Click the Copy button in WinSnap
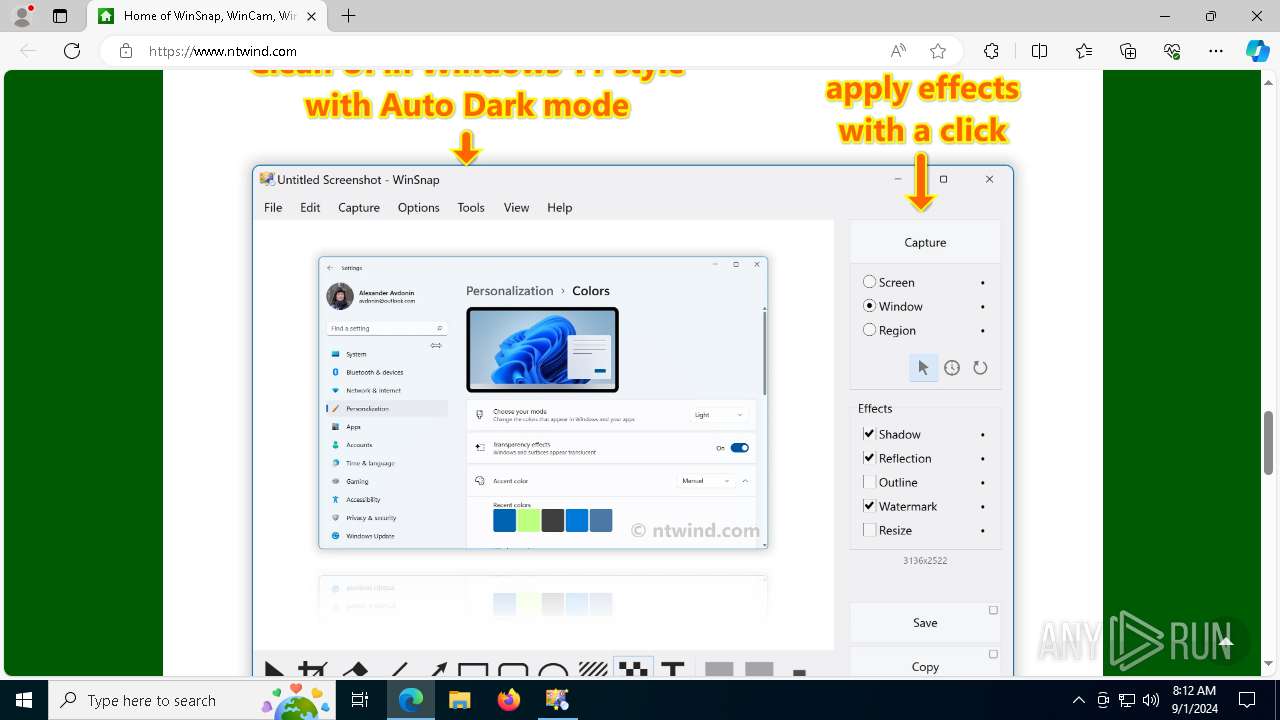Viewport: 1280px width, 720px height. coord(925,662)
